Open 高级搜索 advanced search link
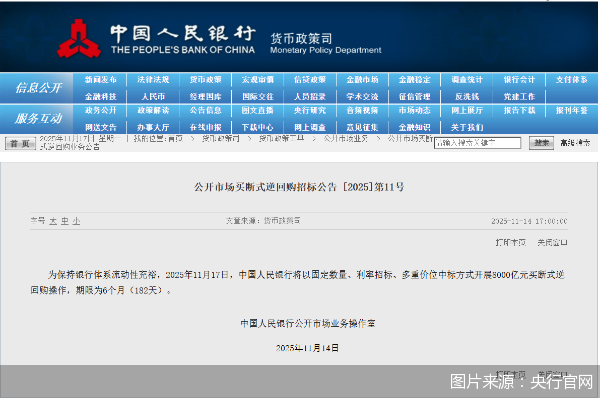Screen dimensions: 600x398 575,143
